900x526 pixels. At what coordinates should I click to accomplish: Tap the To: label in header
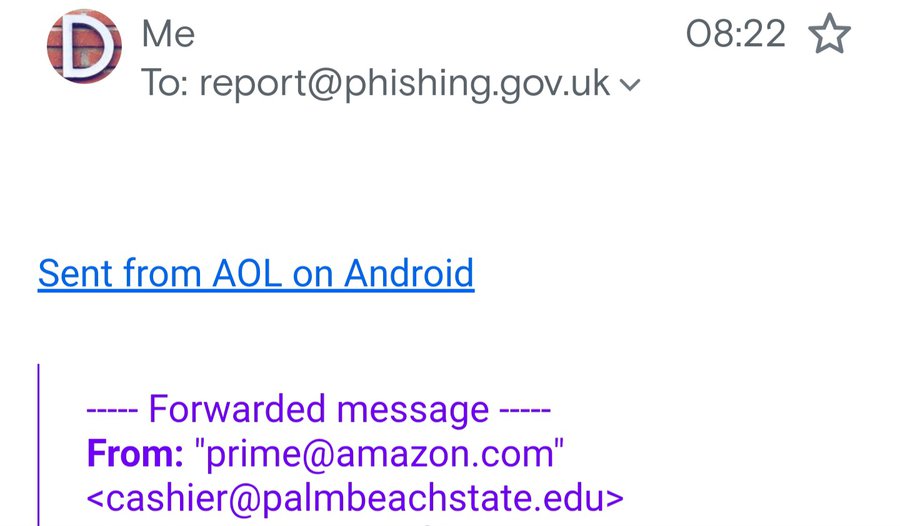tap(165, 83)
